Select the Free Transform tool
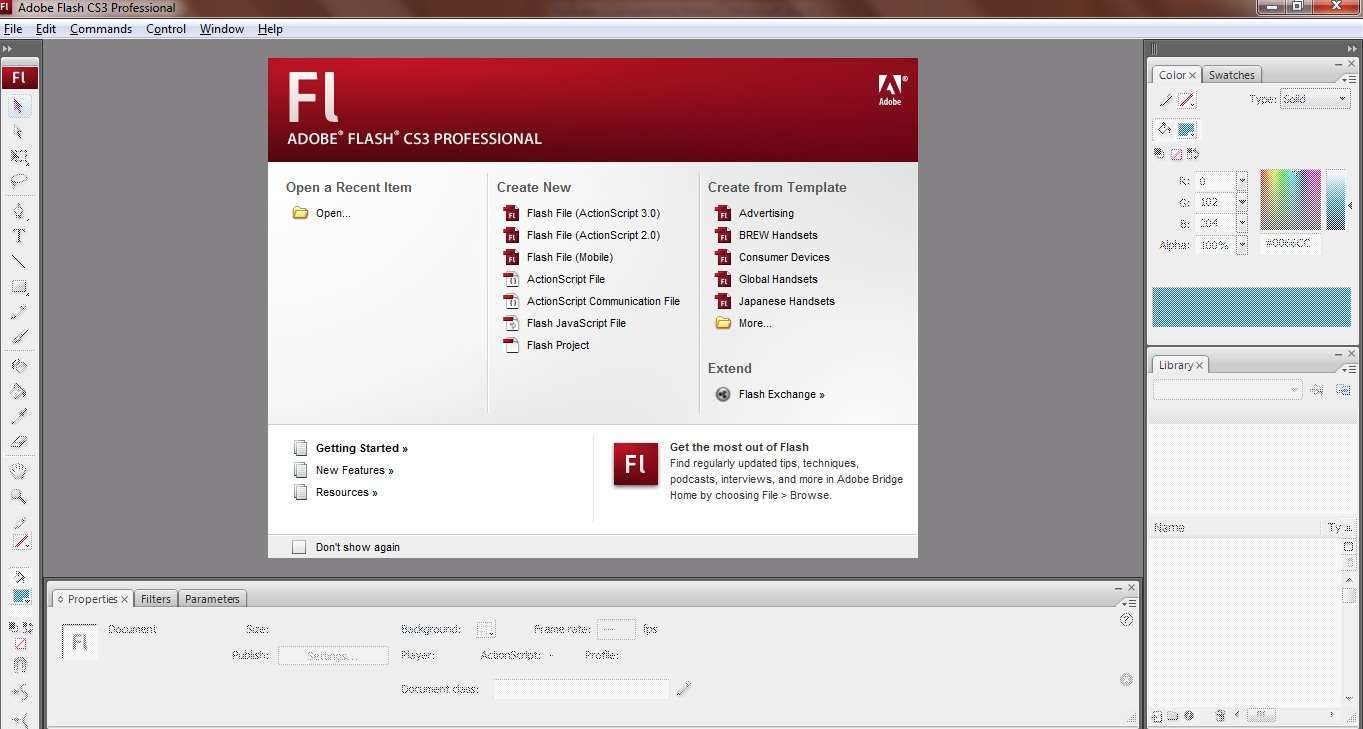The height and width of the screenshot is (729, 1363). 19,156
